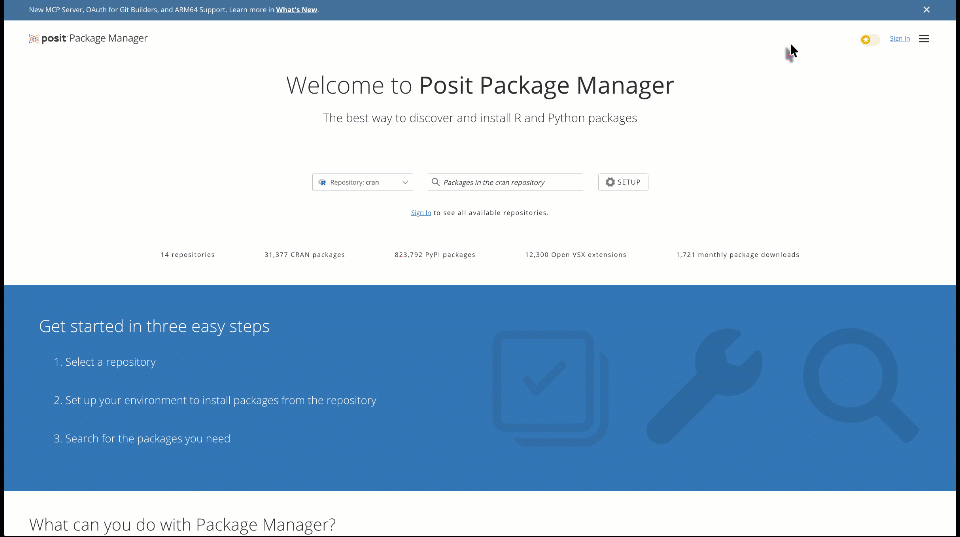This screenshot has height=537, width=960.
Task: Open the hamburger menu
Action: click(x=924, y=39)
